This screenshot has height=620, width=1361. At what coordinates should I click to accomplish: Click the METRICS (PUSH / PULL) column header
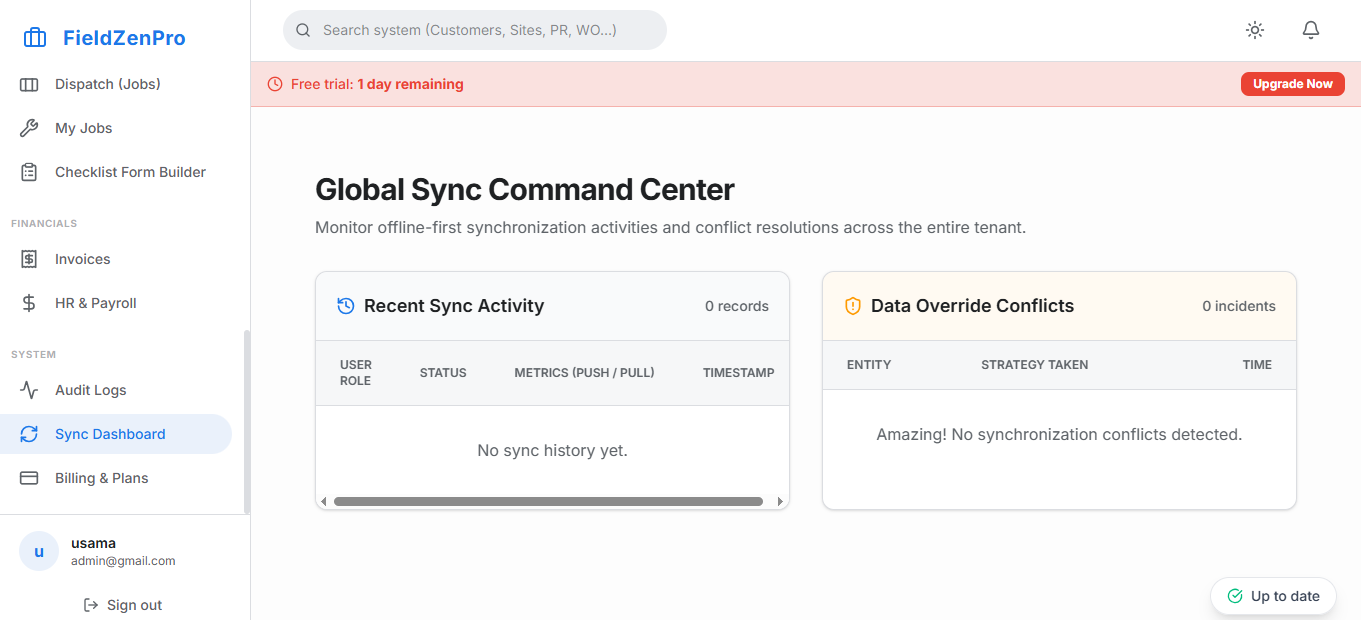pos(584,373)
